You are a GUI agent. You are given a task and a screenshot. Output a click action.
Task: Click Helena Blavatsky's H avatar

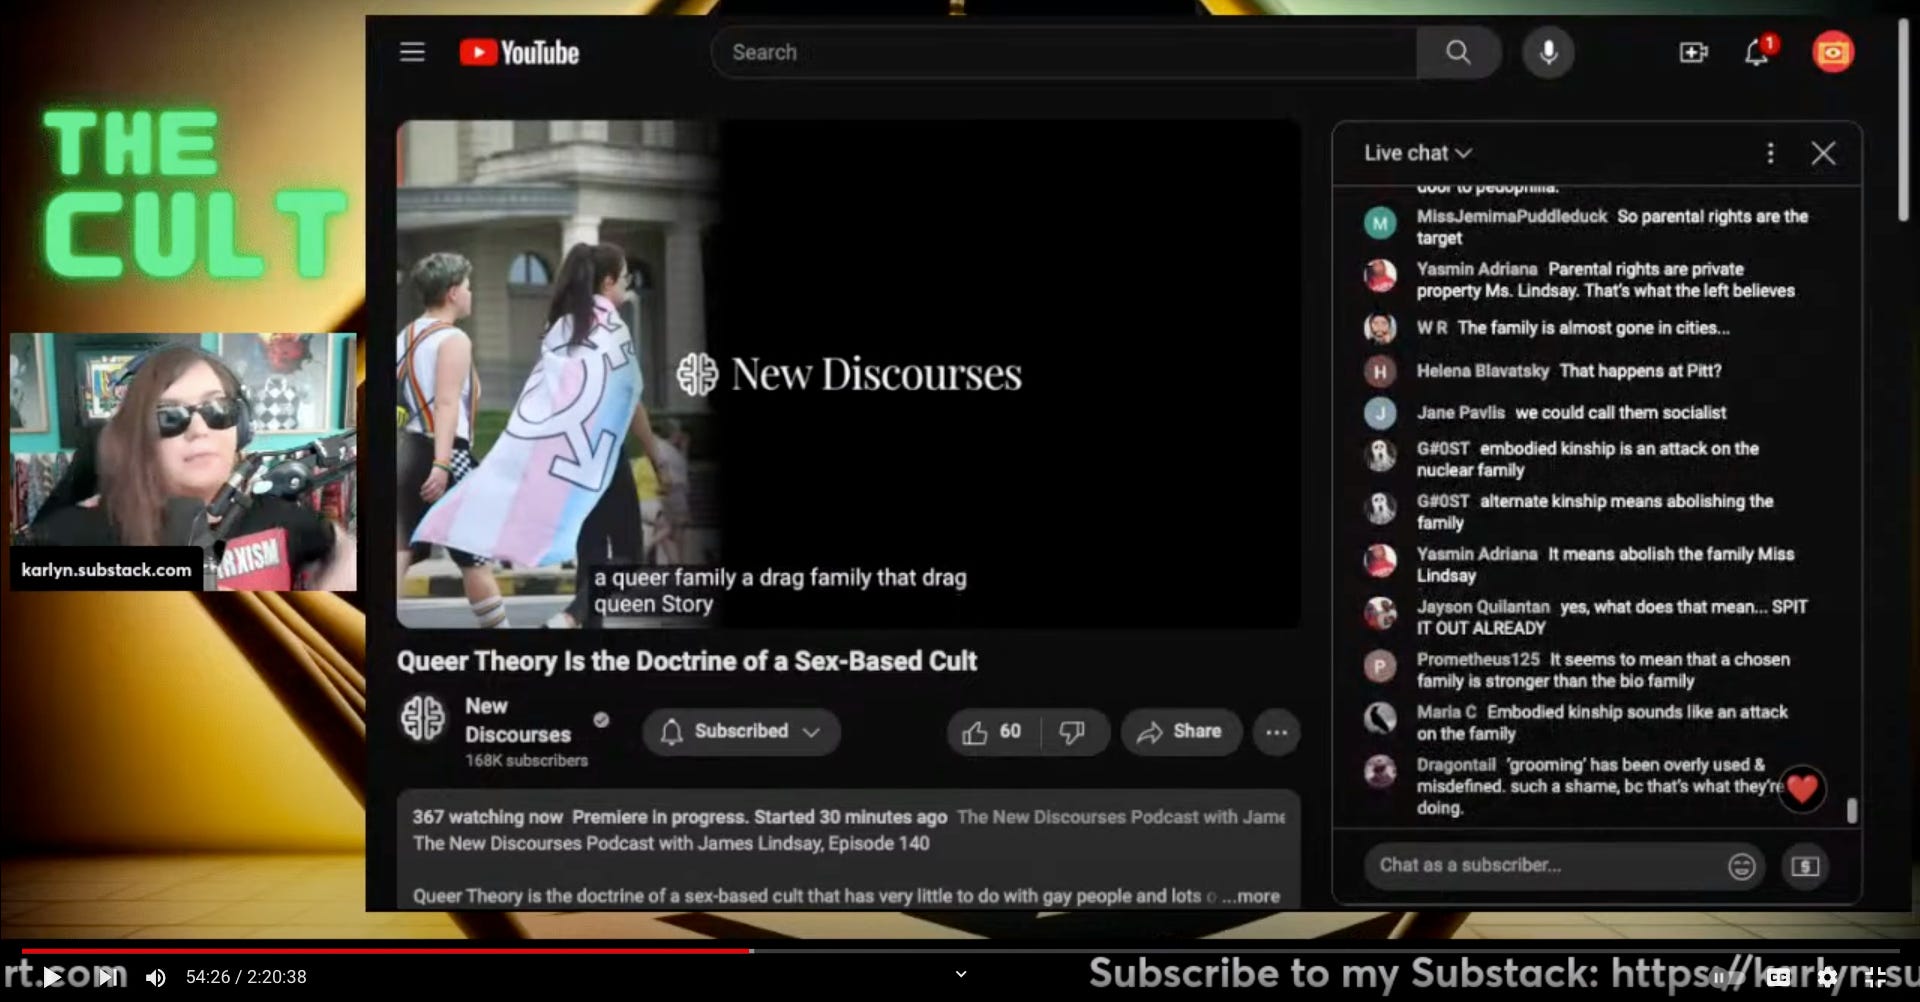coord(1380,371)
